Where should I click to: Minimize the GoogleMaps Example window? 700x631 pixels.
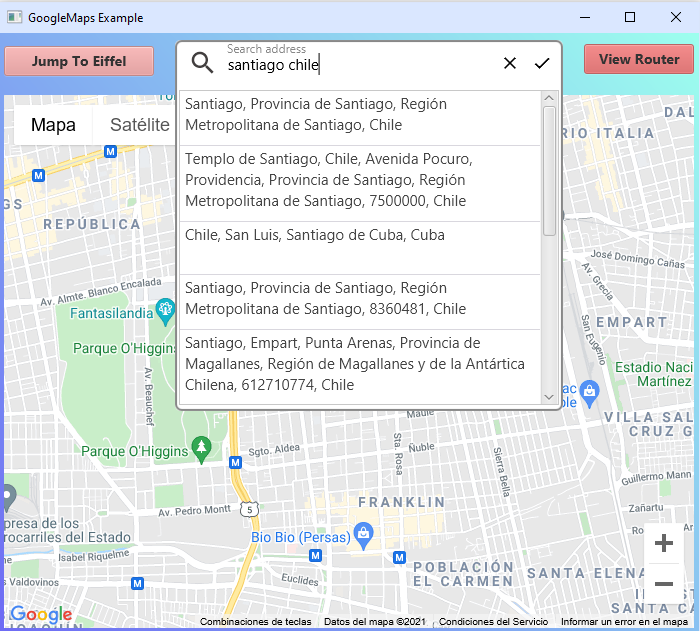(x=585, y=17)
